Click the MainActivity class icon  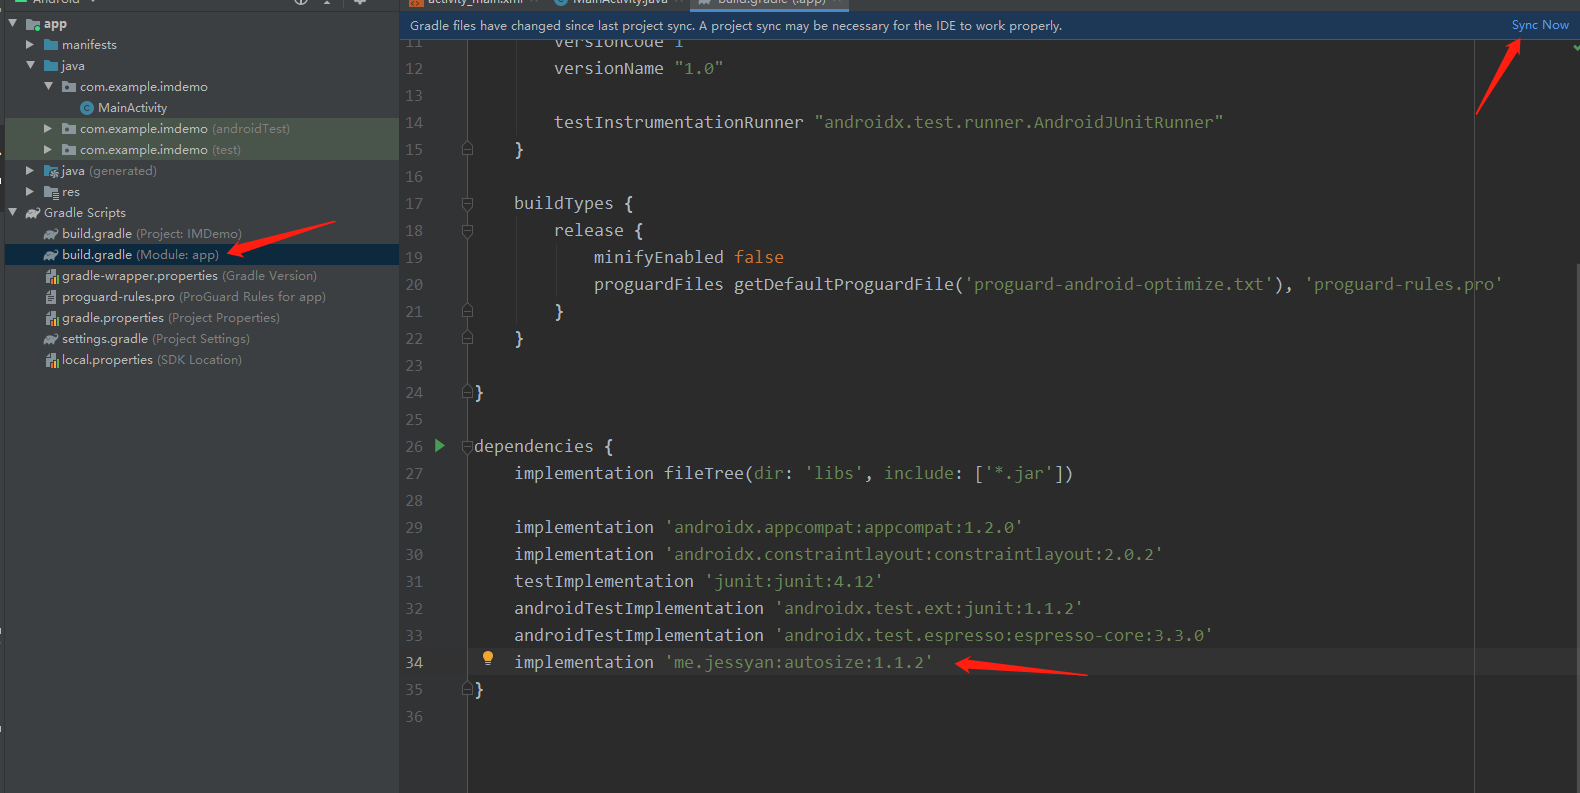tap(87, 108)
